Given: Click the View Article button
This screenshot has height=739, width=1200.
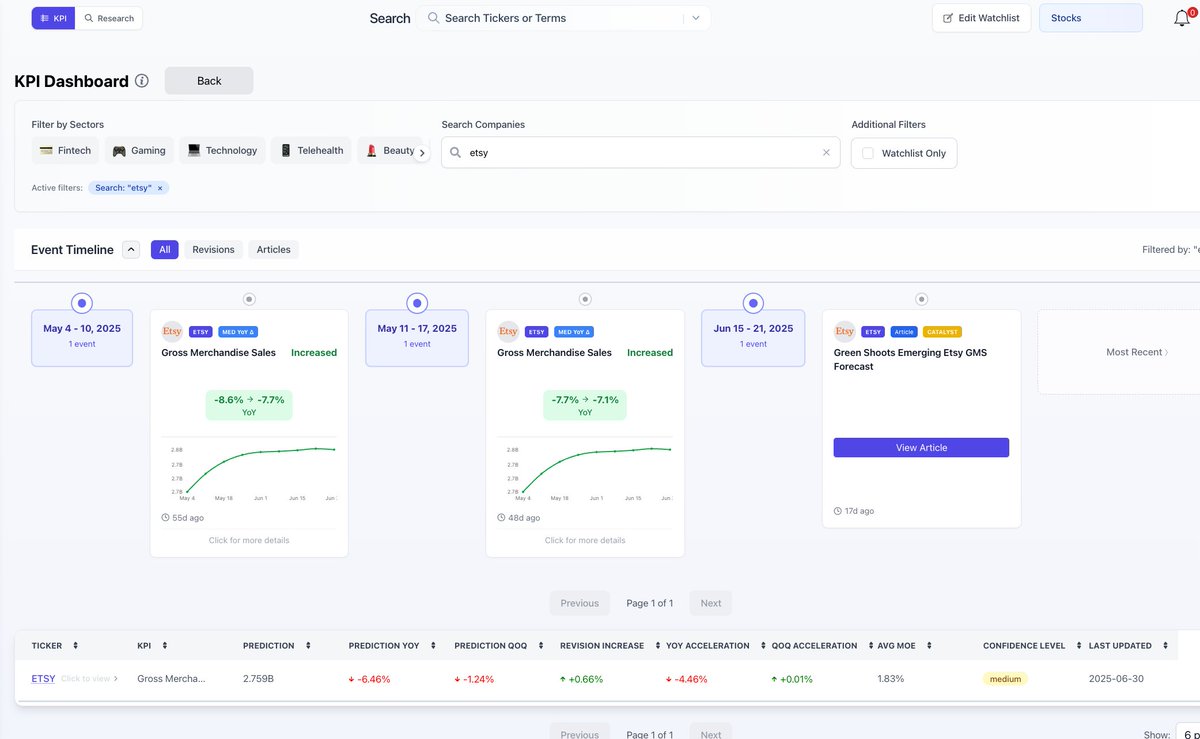Looking at the screenshot, I should (x=921, y=447).
